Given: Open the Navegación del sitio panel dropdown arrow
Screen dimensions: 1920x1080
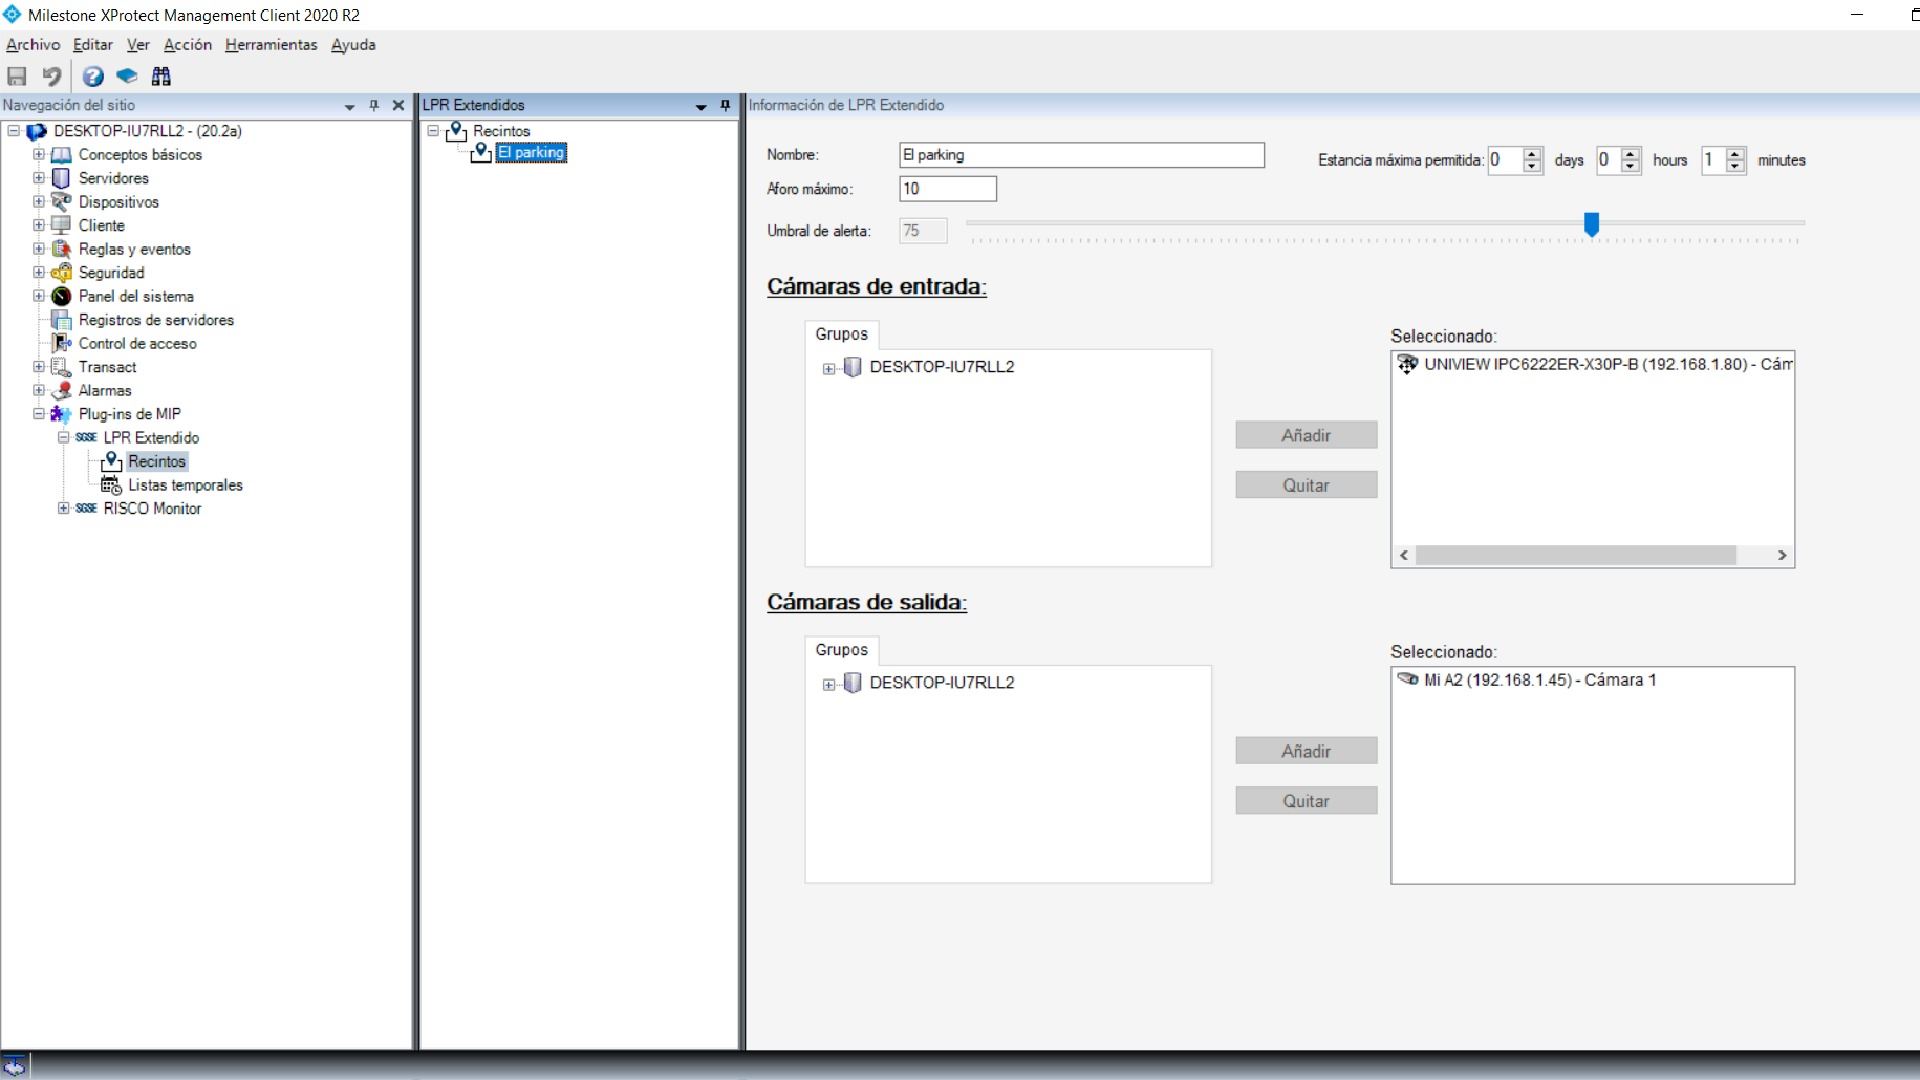Looking at the screenshot, I should pos(350,106).
